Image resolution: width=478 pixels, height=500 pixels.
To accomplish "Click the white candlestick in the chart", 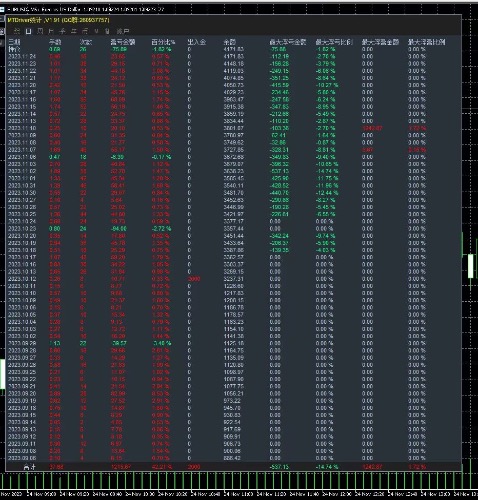I will (x=471, y=266).
